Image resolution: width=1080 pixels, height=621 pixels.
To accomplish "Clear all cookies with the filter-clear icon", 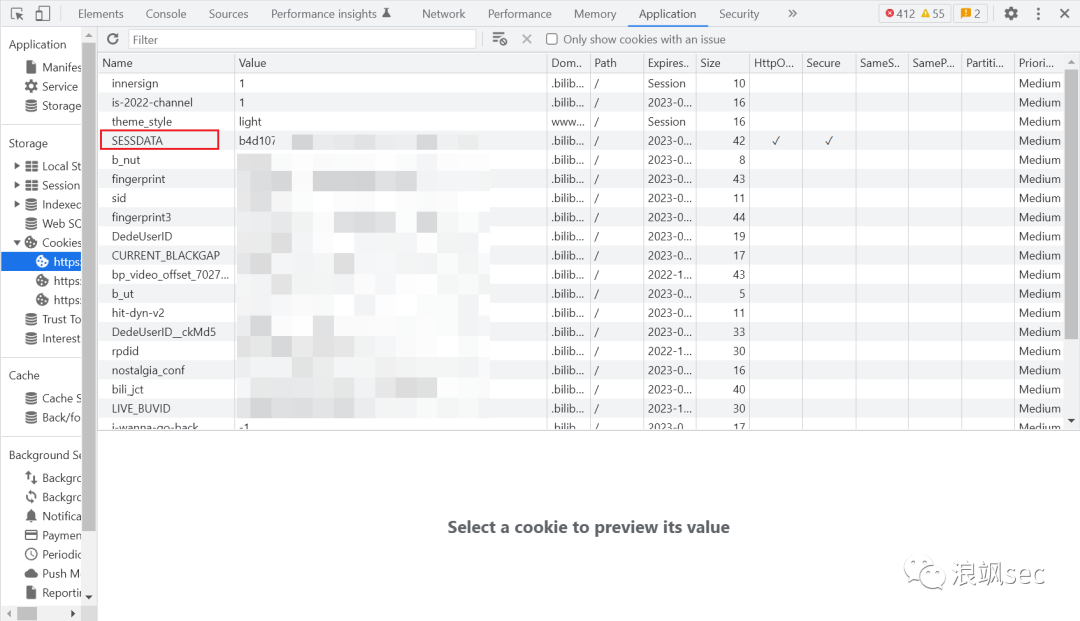I will [x=499, y=39].
